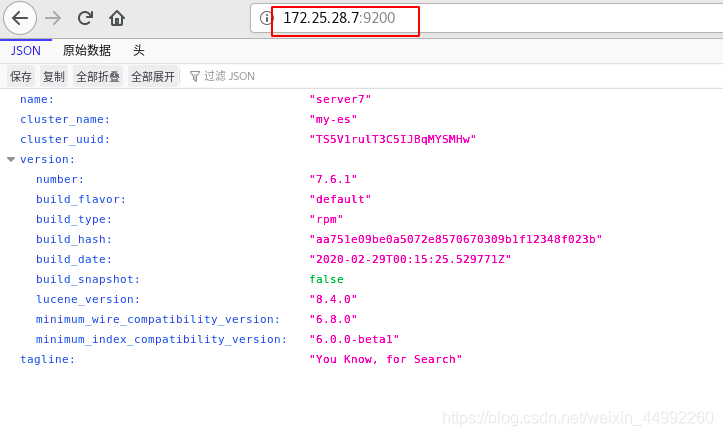Switch to the 原始数据 tab
The width and height of the screenshot is (723, 436).
(87, 51)
